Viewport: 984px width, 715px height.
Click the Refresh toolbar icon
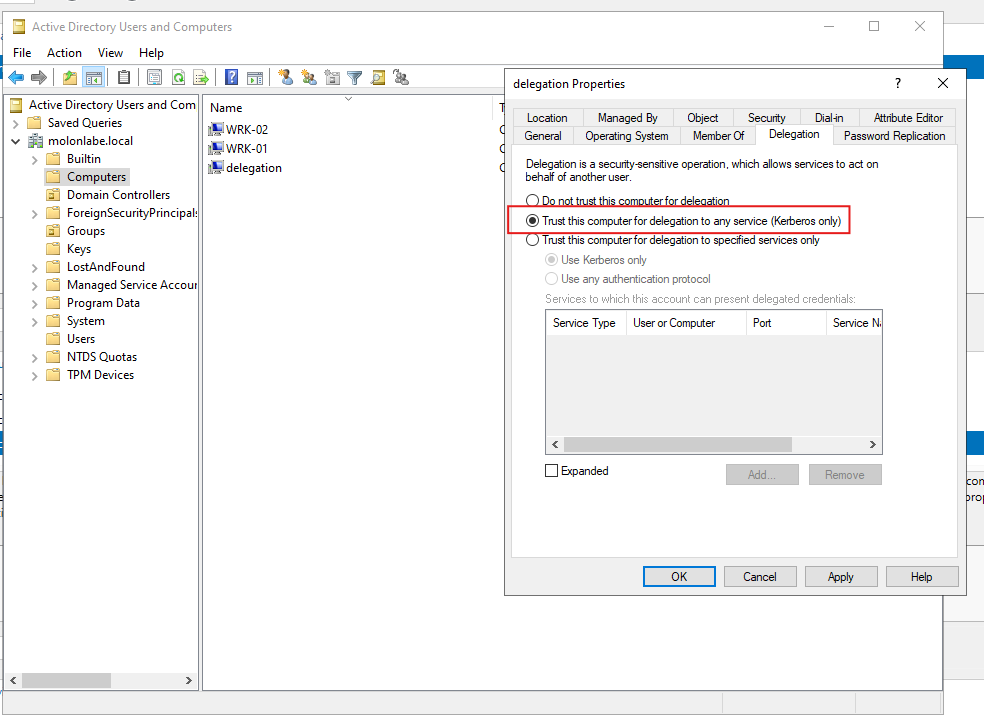point(178,77)
